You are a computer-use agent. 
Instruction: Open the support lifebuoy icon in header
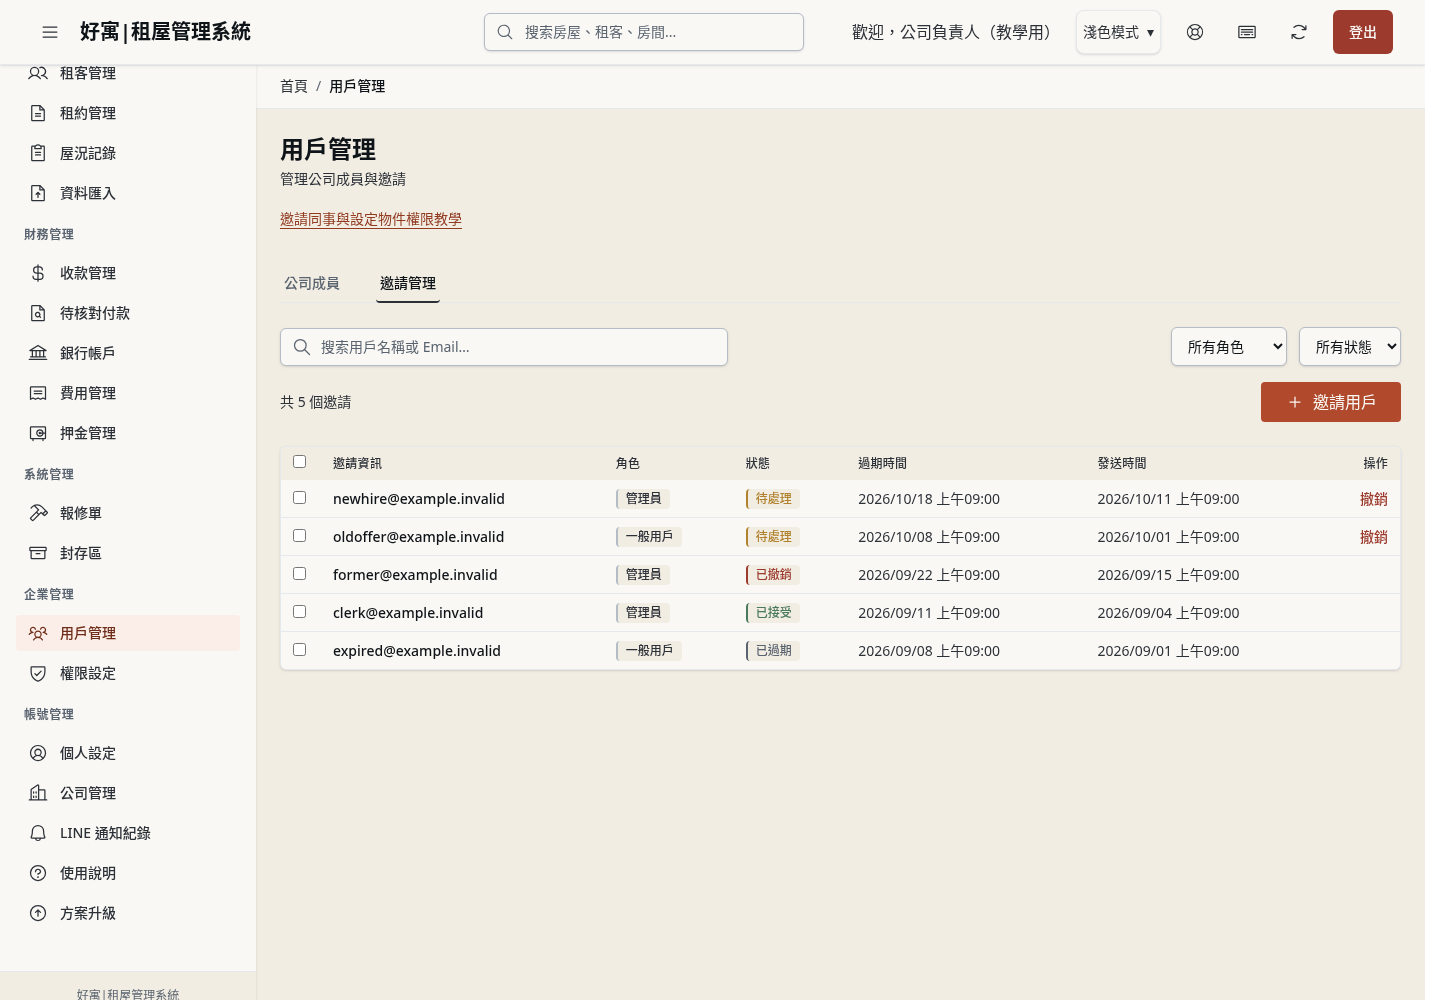pos(1195,32)
